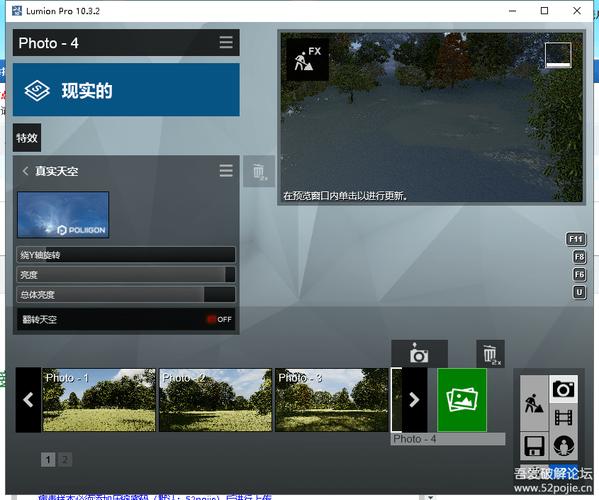Click the white square icon in the preview corner
599x500 pixels.
pyautogui.click(x=558, y=55)
